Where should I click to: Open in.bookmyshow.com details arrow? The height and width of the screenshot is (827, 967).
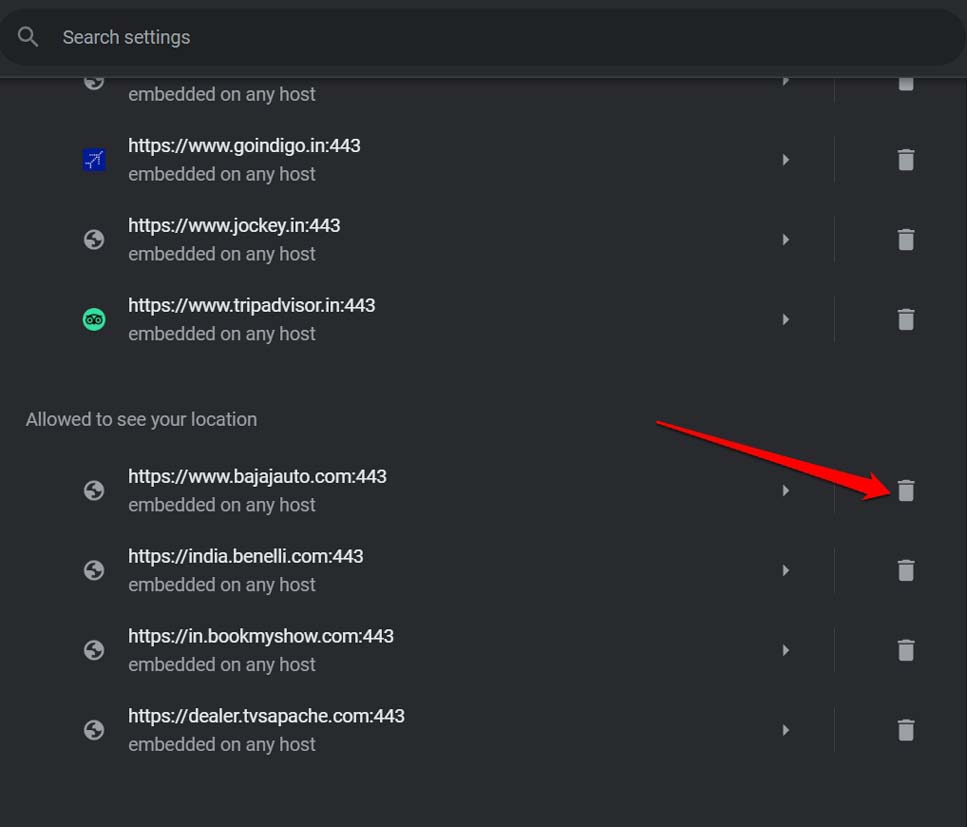point(786,650)
